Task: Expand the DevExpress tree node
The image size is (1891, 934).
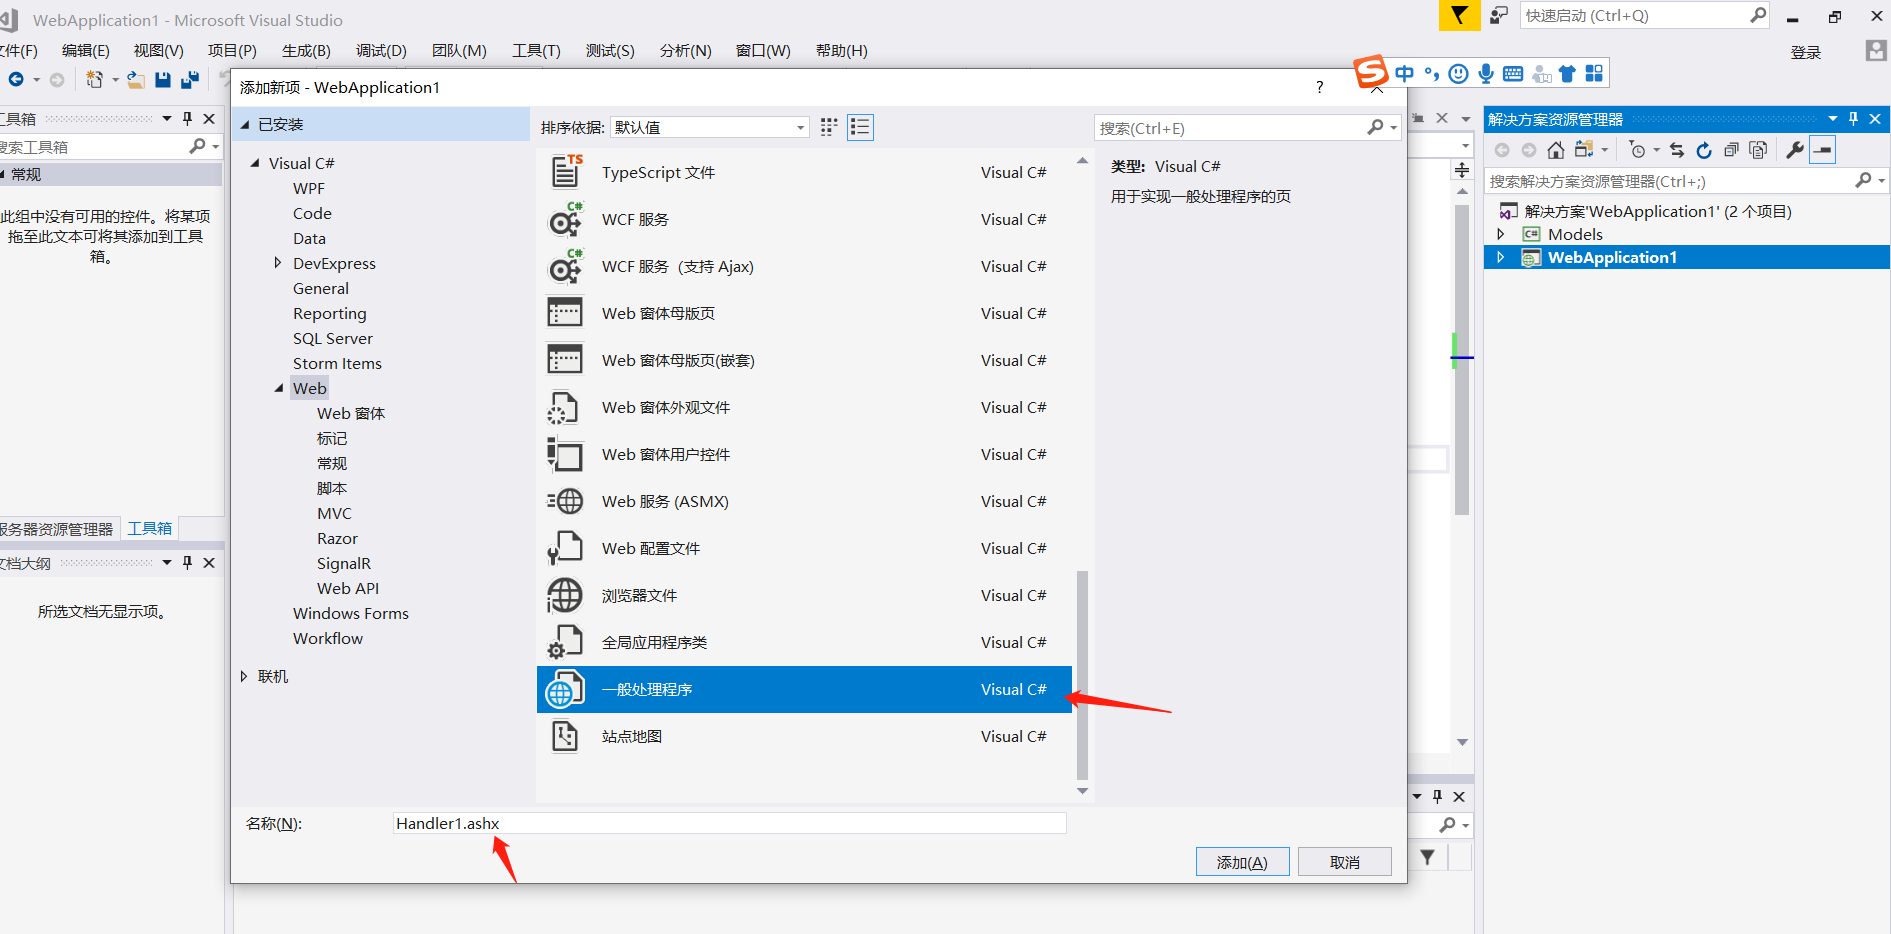Action: point(278,263)
